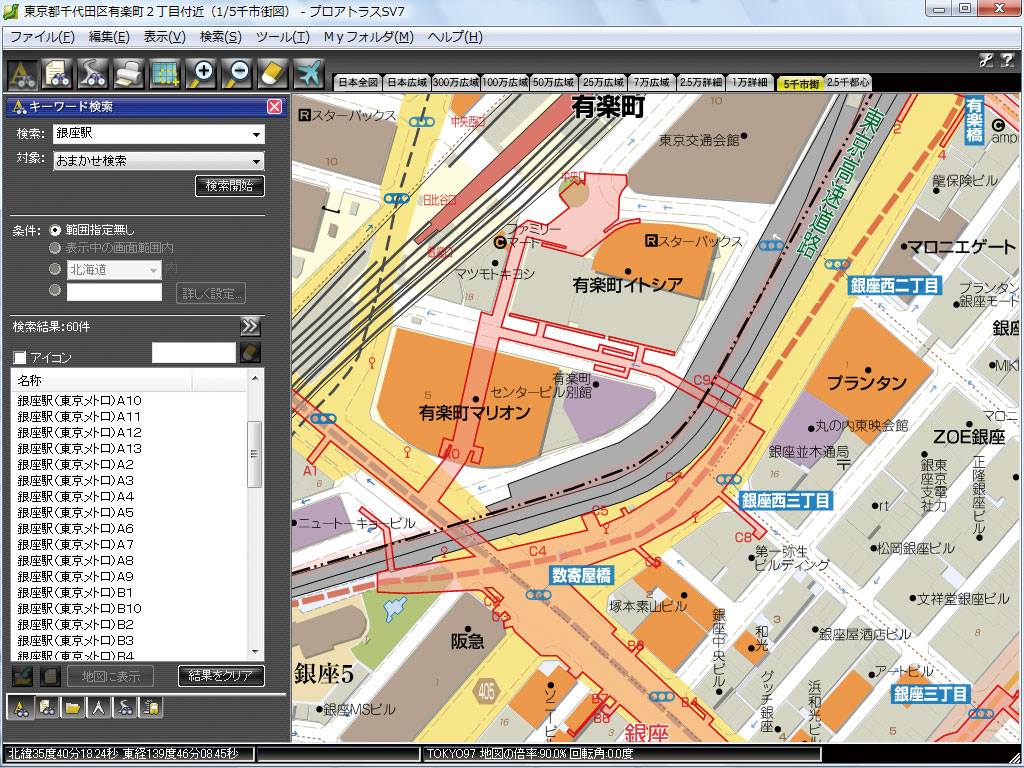Select the 北海道 prefecture radio button
Image resolution: width=1024 pixels, height=768 pixels.
coord(55,269)
